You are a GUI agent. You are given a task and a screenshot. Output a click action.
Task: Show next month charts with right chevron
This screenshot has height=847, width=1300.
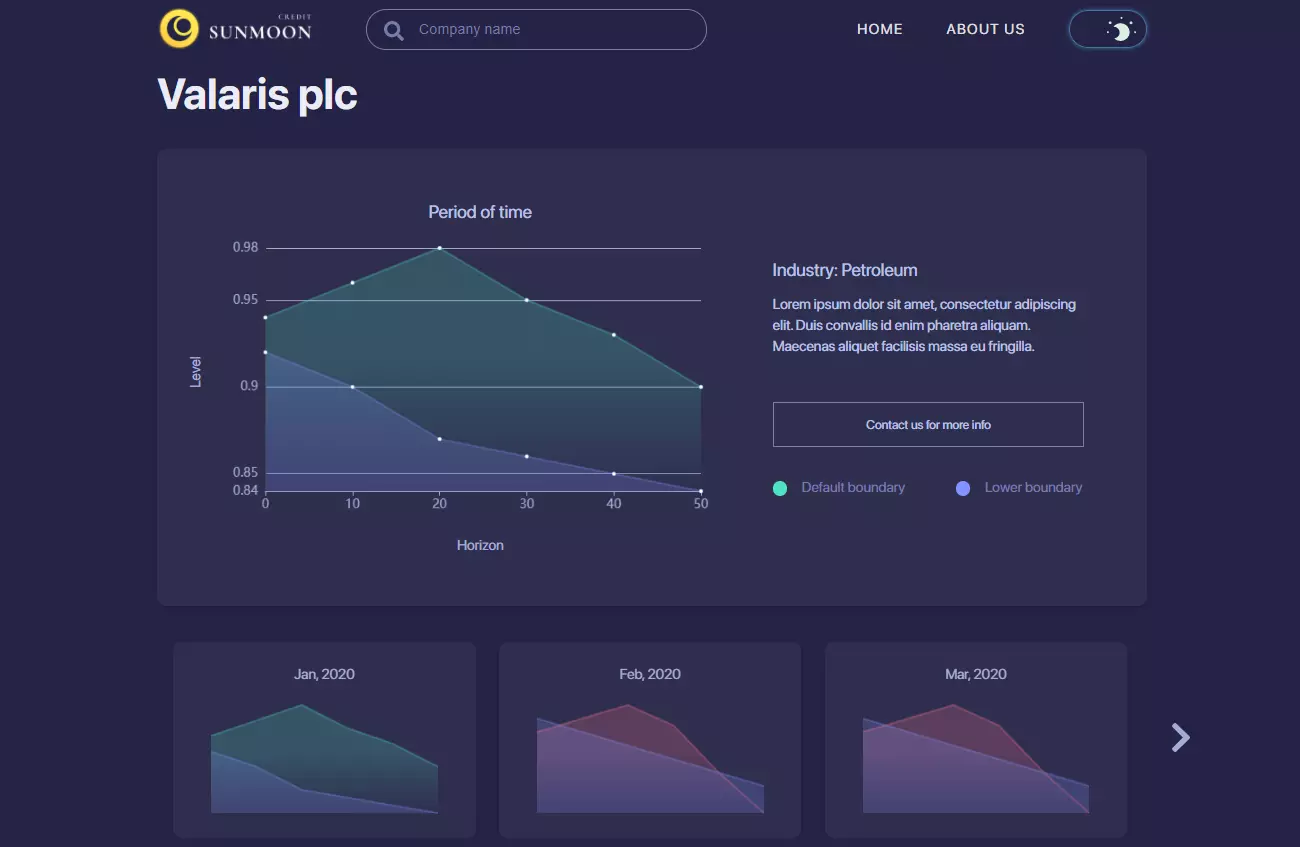1181,738
